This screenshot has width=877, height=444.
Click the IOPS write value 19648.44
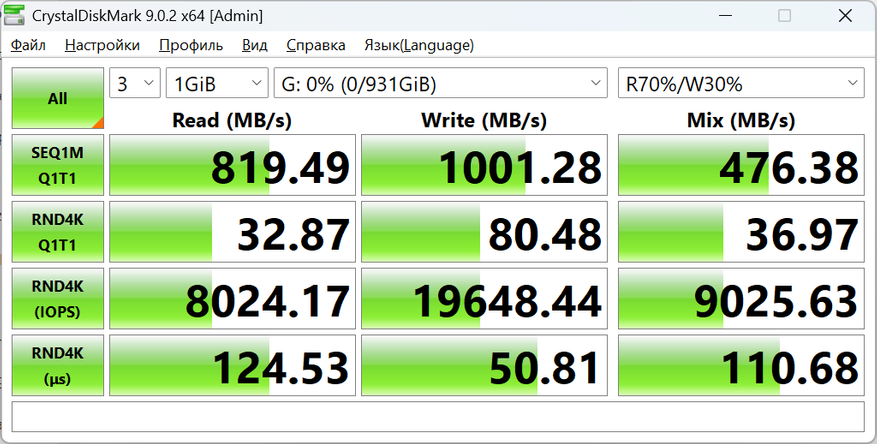(x=484, y=299)
